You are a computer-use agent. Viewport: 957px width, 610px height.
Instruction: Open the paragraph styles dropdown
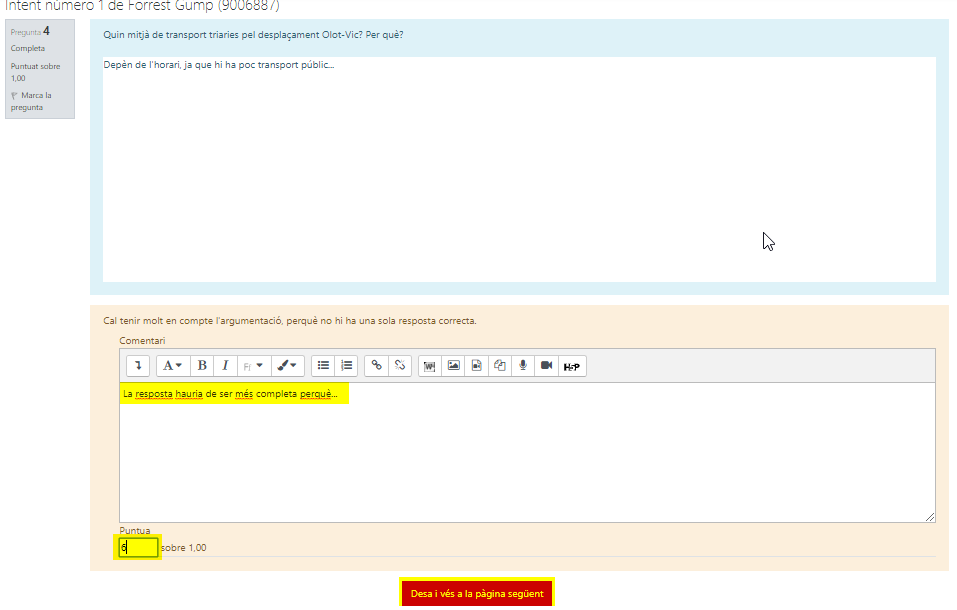tap(172, 366)
